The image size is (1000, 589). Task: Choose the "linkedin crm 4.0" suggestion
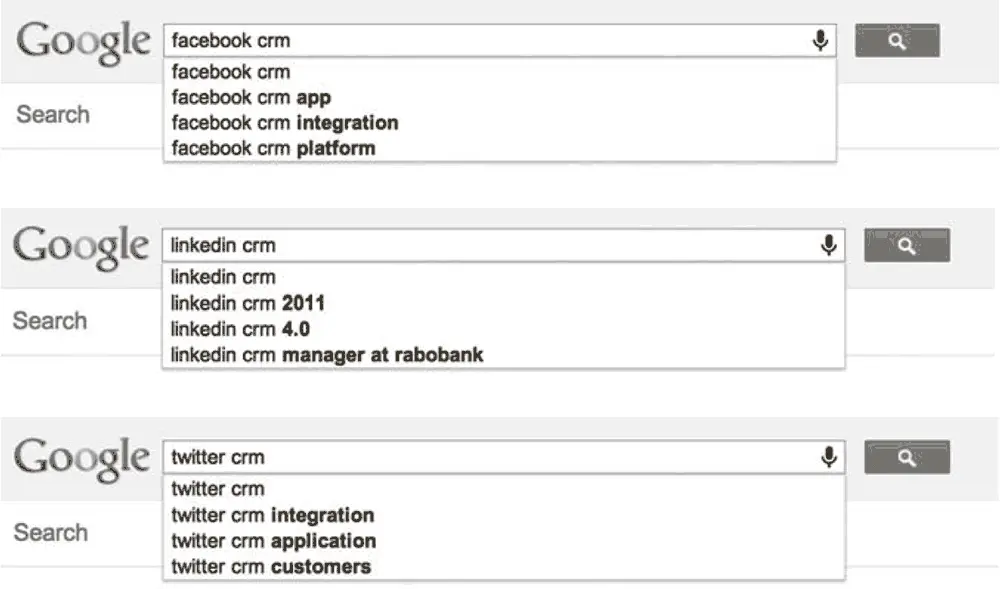click(503, 329)
